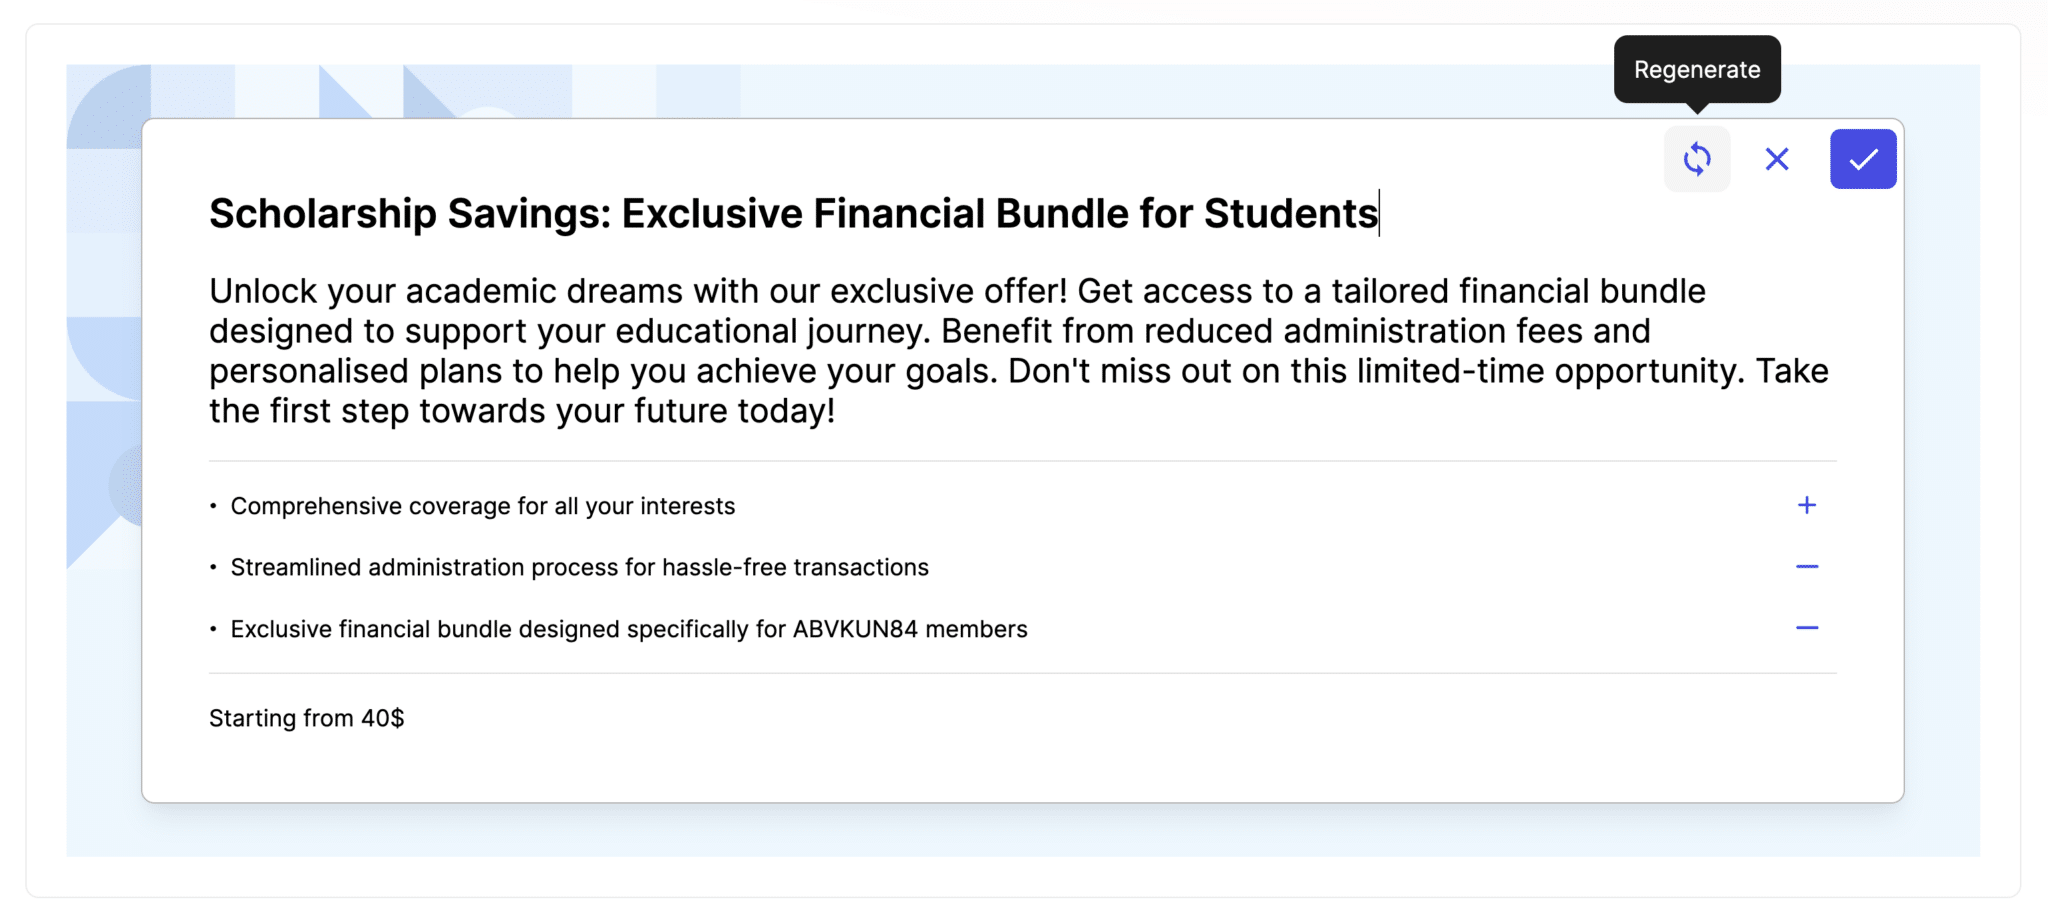Click the word "Unlock" in the description

pyautogui.click(x=262, y=291)
